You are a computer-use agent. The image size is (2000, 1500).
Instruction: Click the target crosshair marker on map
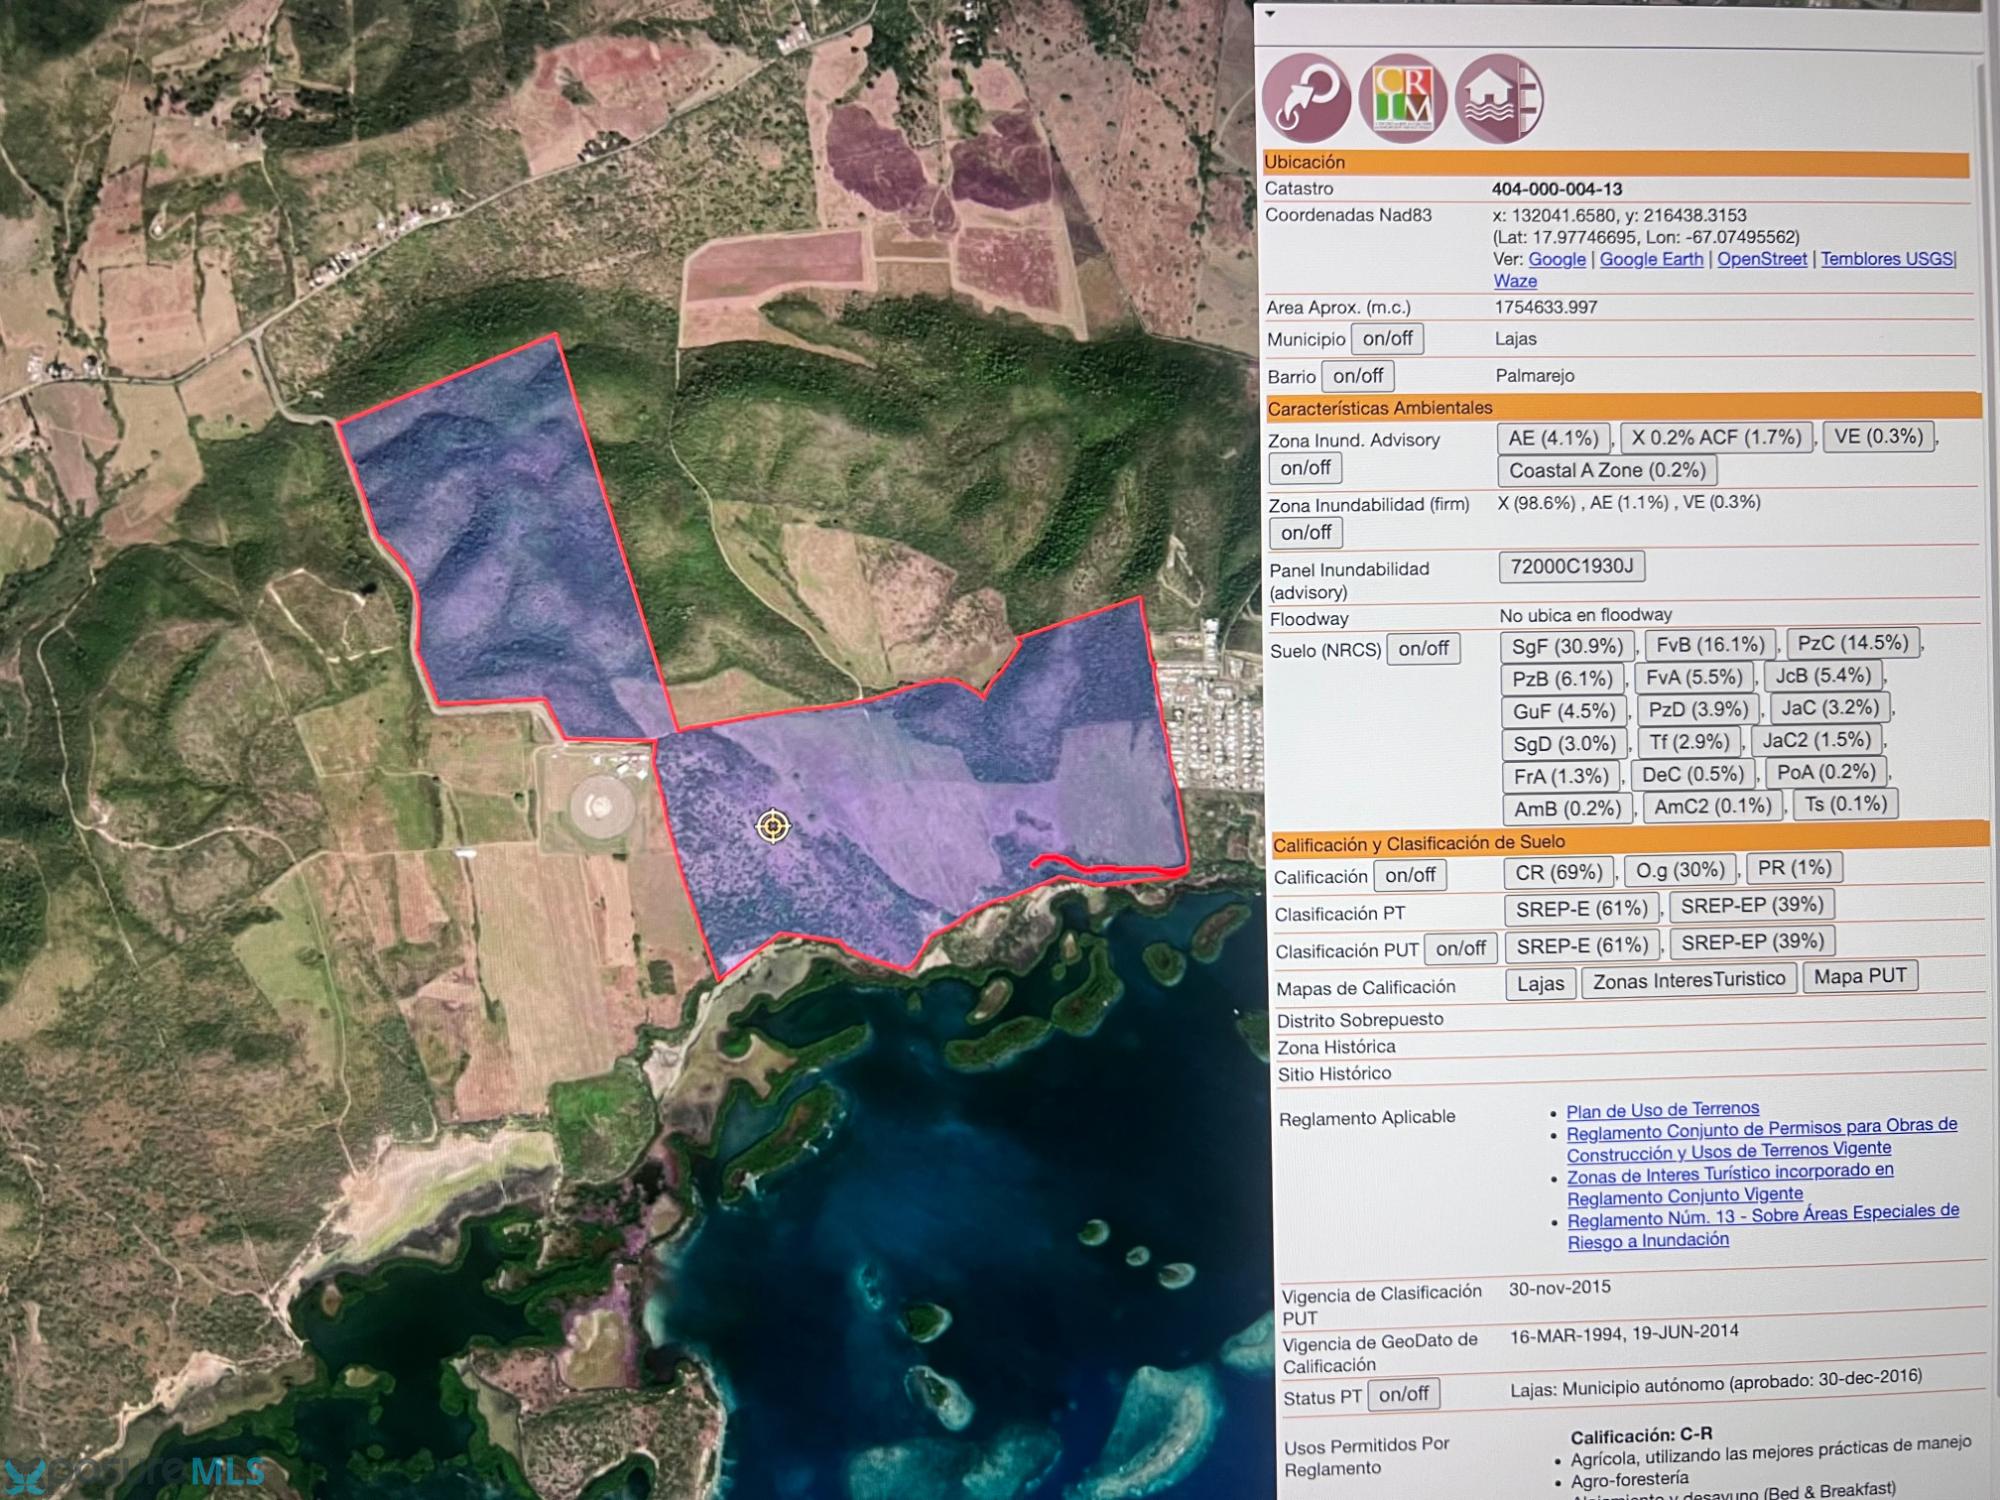[772, 826]
